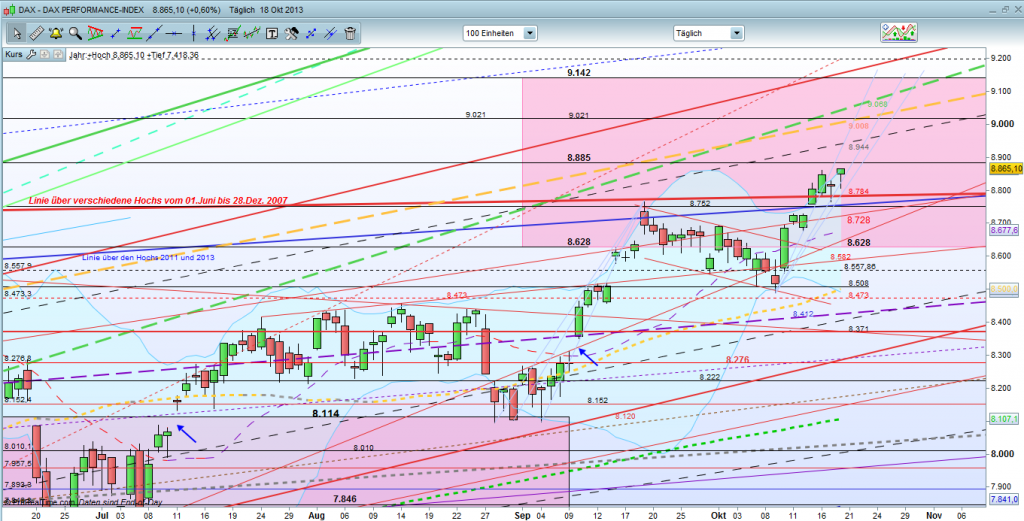Select the dashed blue line tool
This screenshot has height=521, width=1024.
click(311, 32)
